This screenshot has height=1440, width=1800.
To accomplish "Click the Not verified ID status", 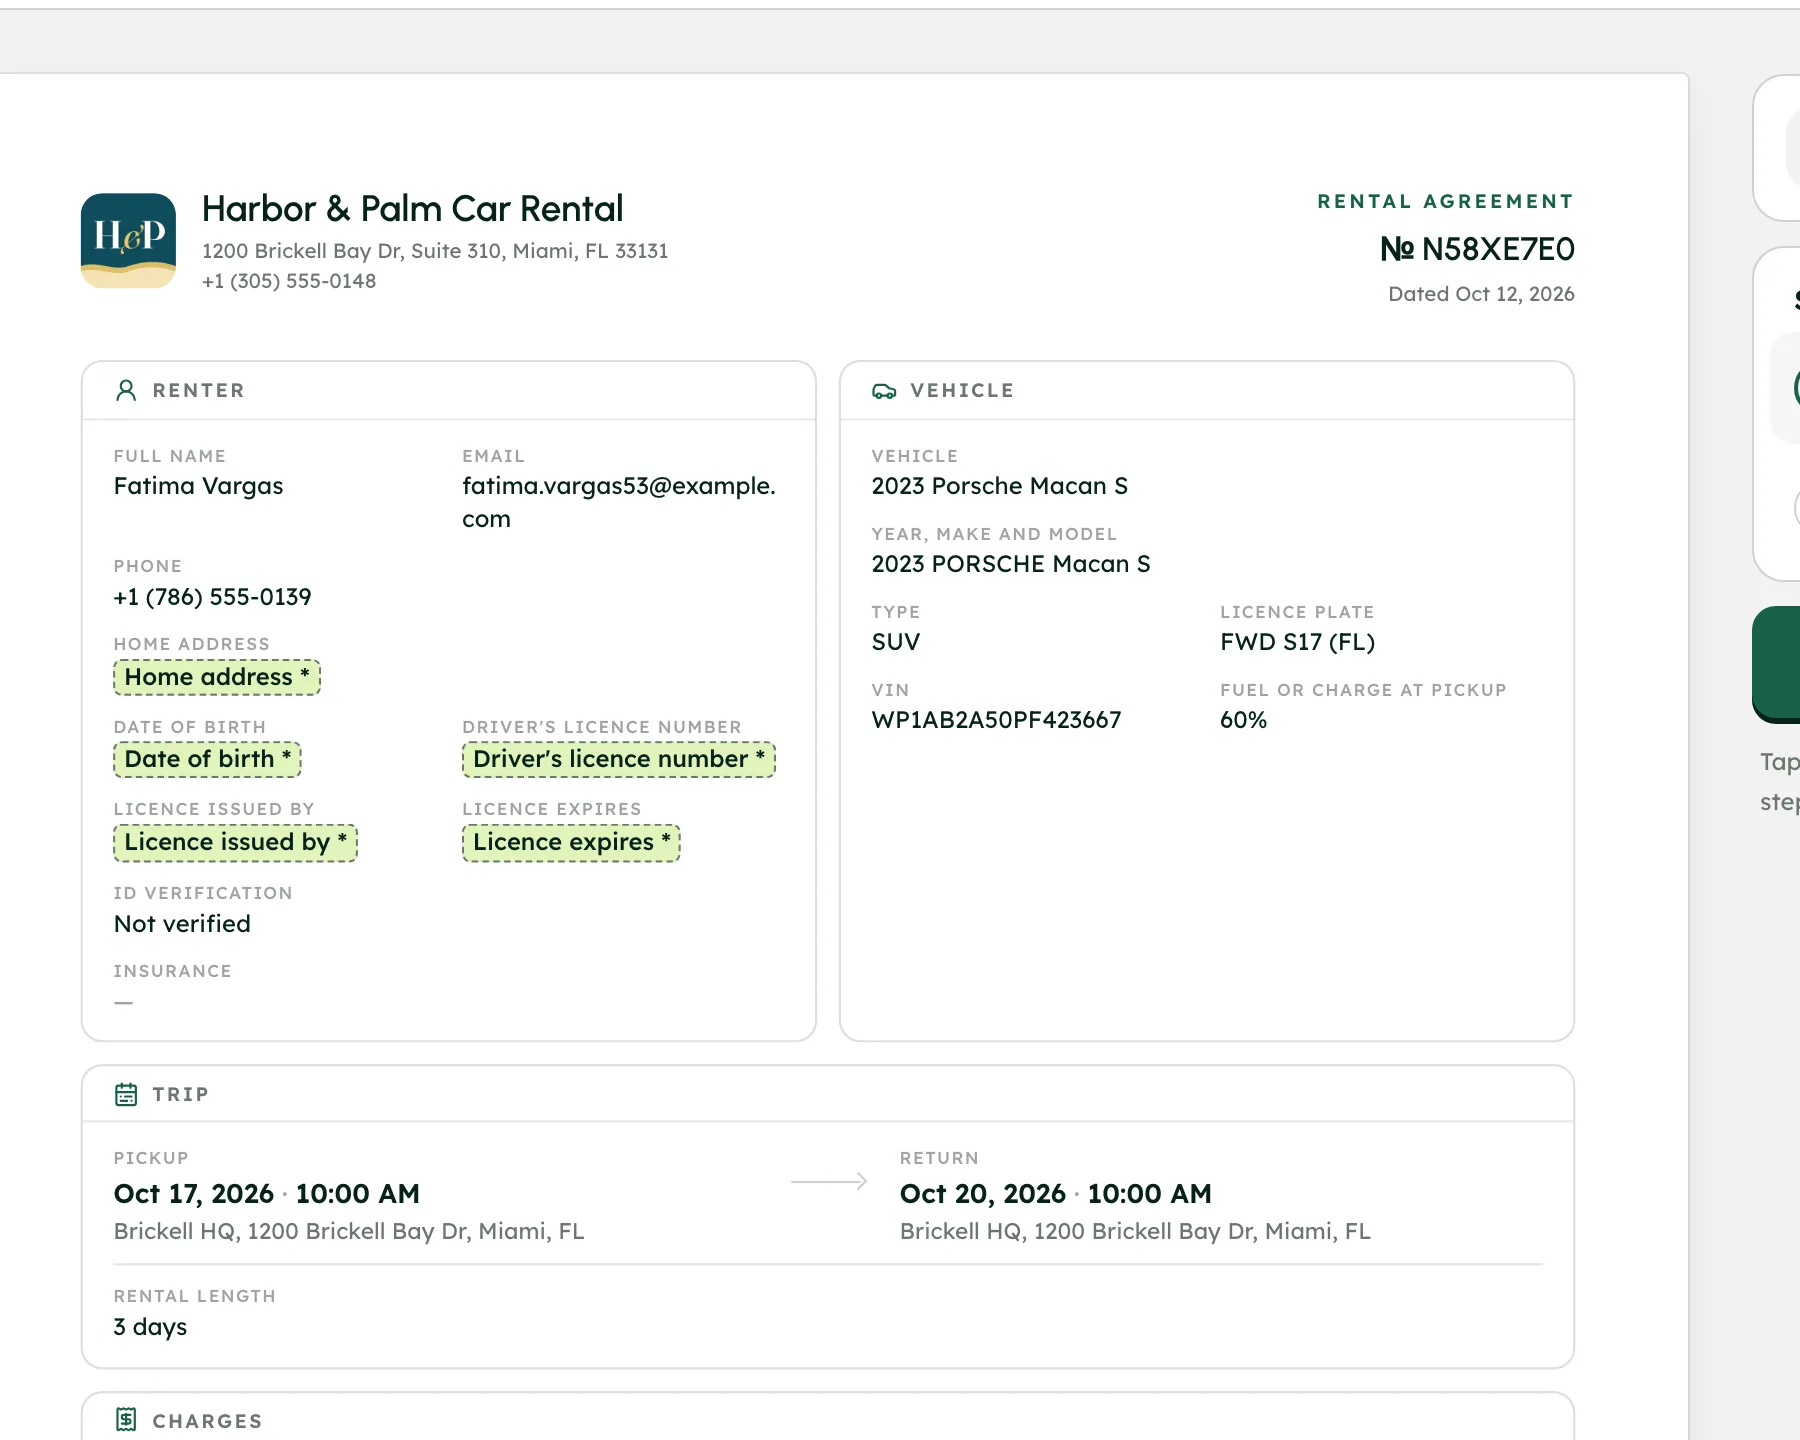I will pyautogui.click(x=182, y=924).
